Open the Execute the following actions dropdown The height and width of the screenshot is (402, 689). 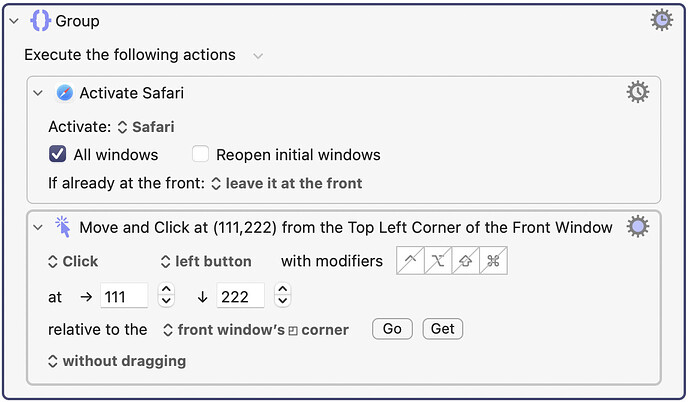pos(258,55)
